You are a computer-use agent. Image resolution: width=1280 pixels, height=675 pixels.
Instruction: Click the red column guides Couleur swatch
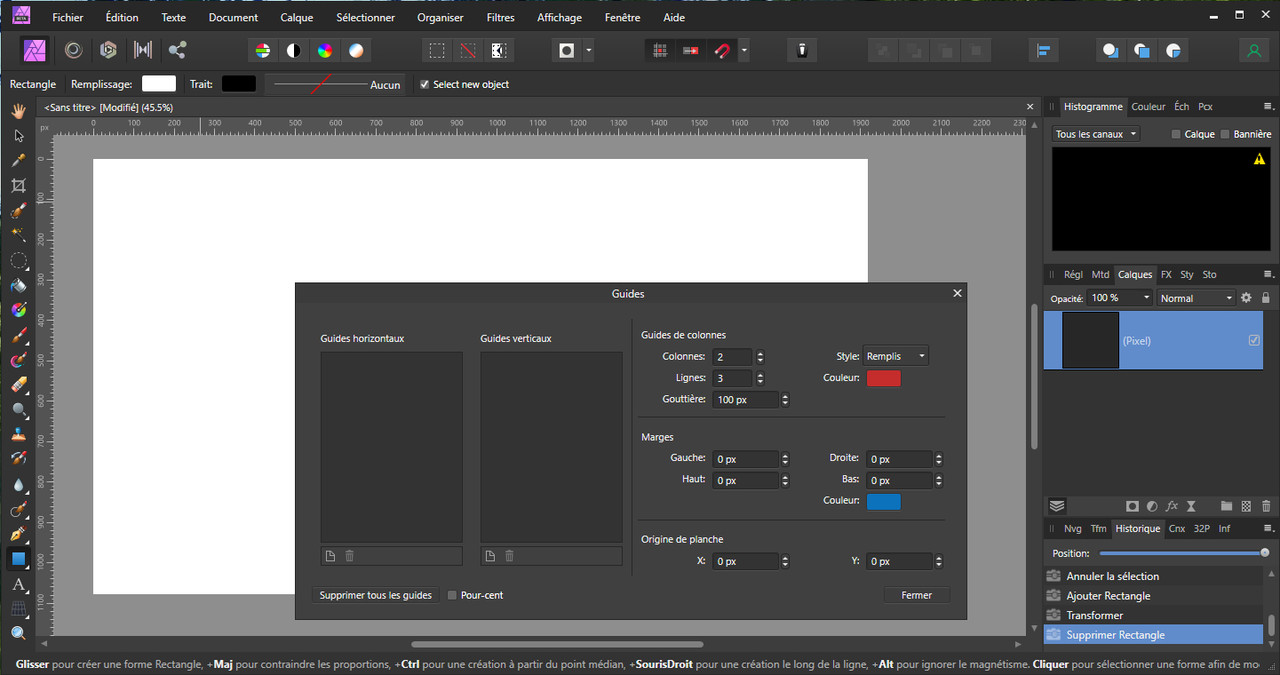pos(883,378)
